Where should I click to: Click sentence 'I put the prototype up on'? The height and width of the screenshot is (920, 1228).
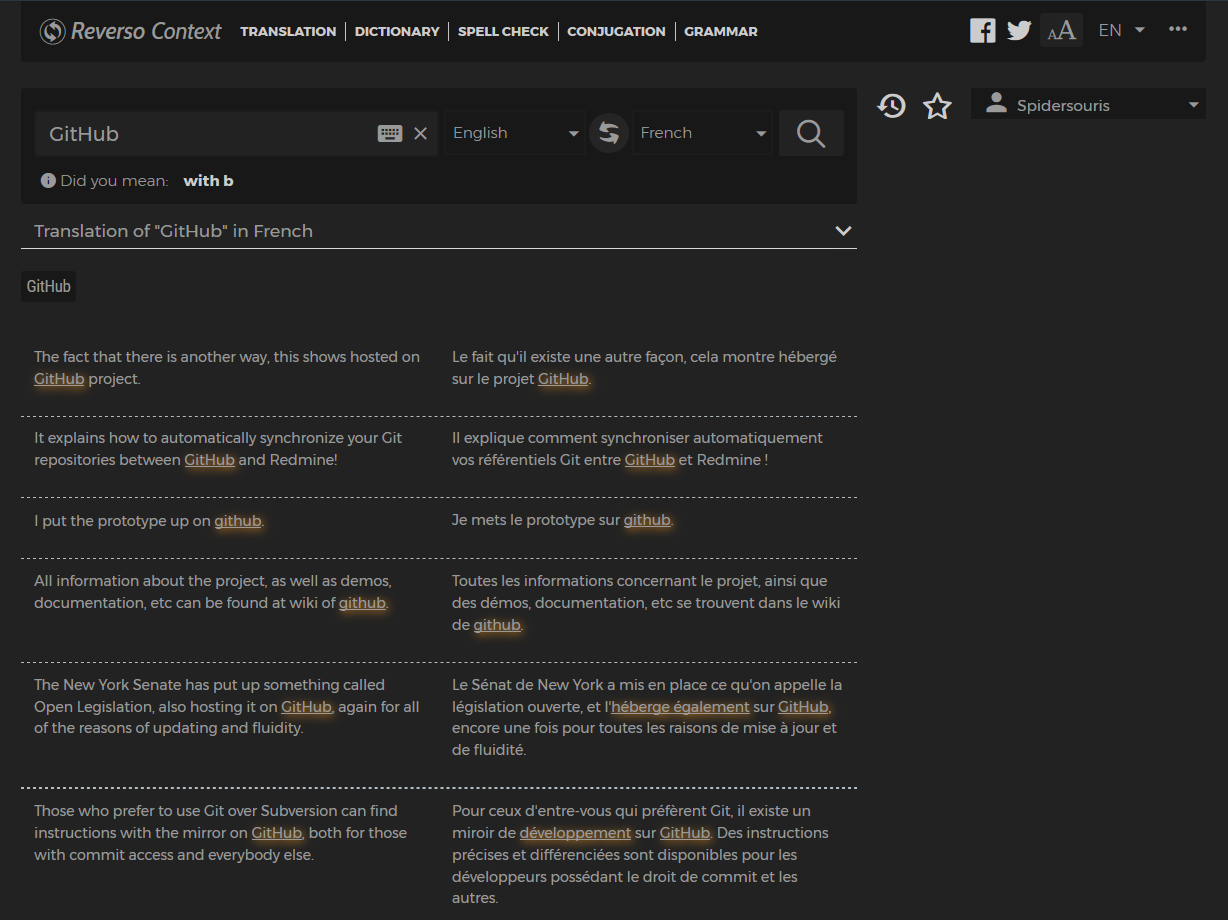pos(149,521)
